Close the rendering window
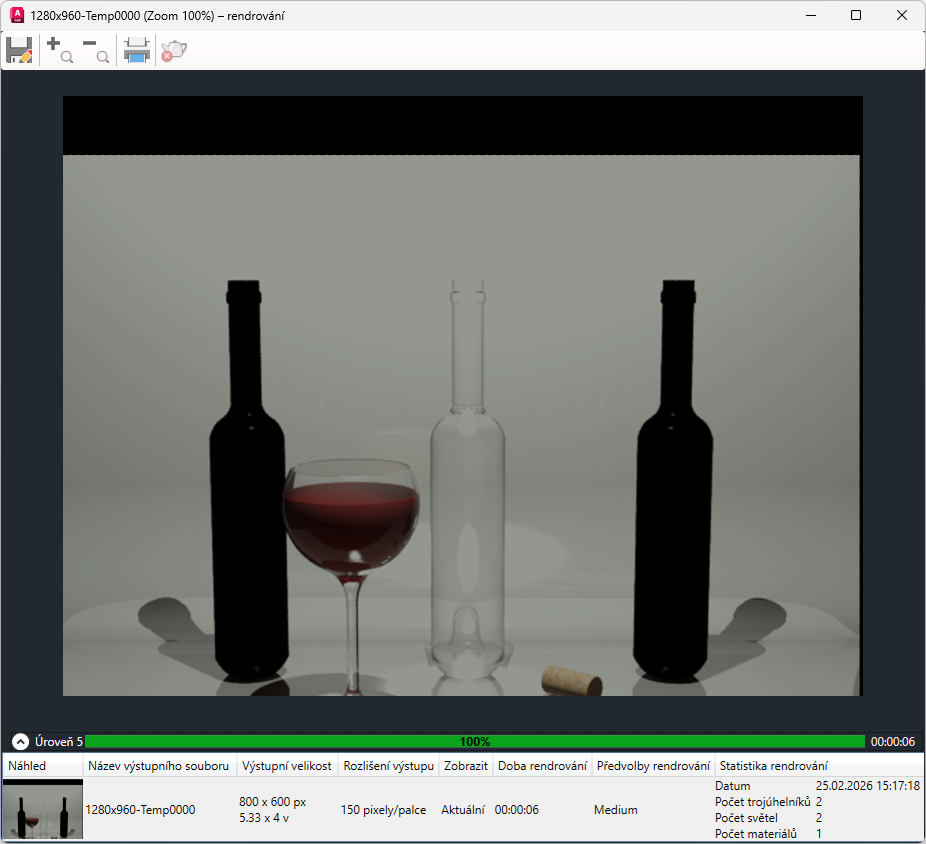 pos(902,15)
